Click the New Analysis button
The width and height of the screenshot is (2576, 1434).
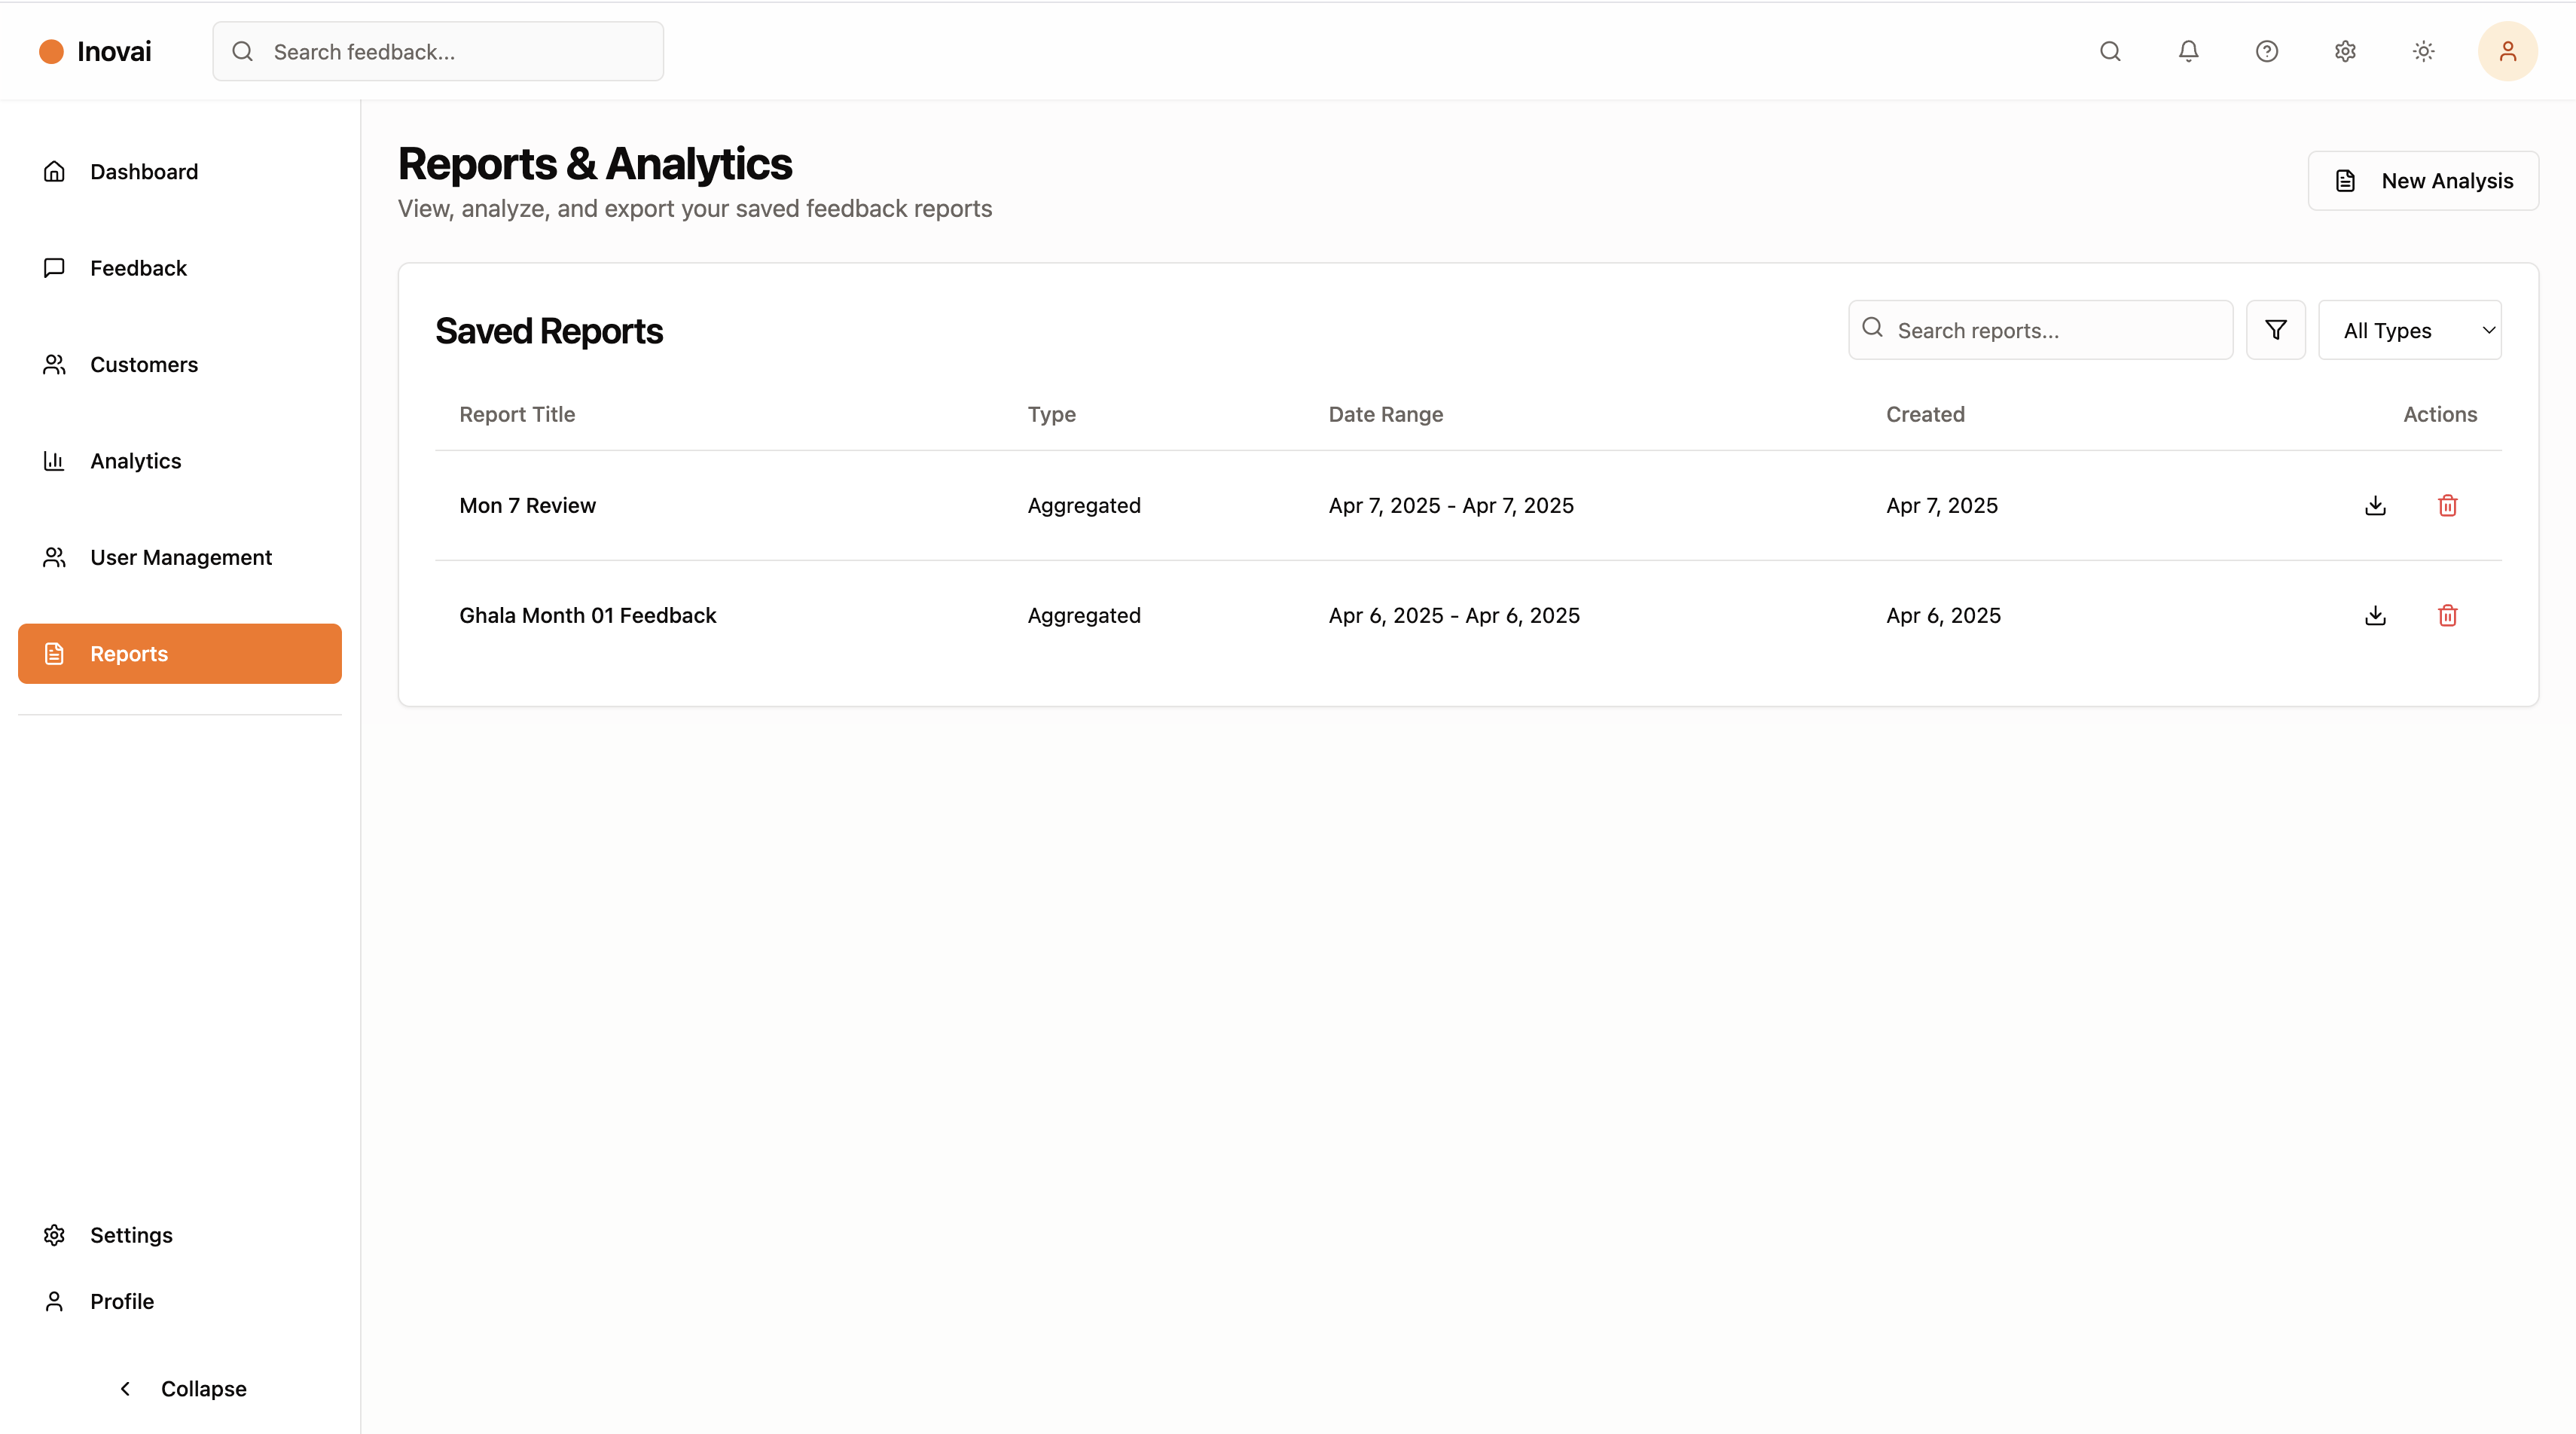[2422, 180]
